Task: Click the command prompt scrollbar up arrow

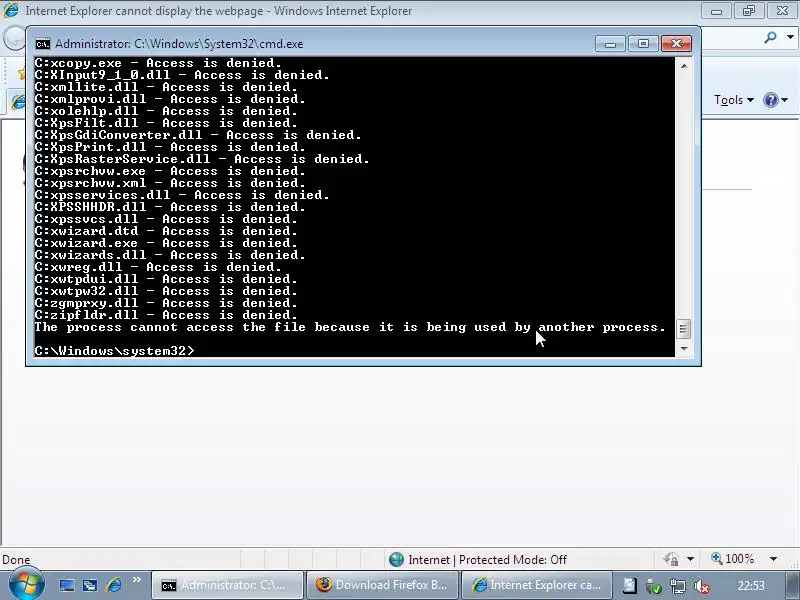Action: click(684, 66)
